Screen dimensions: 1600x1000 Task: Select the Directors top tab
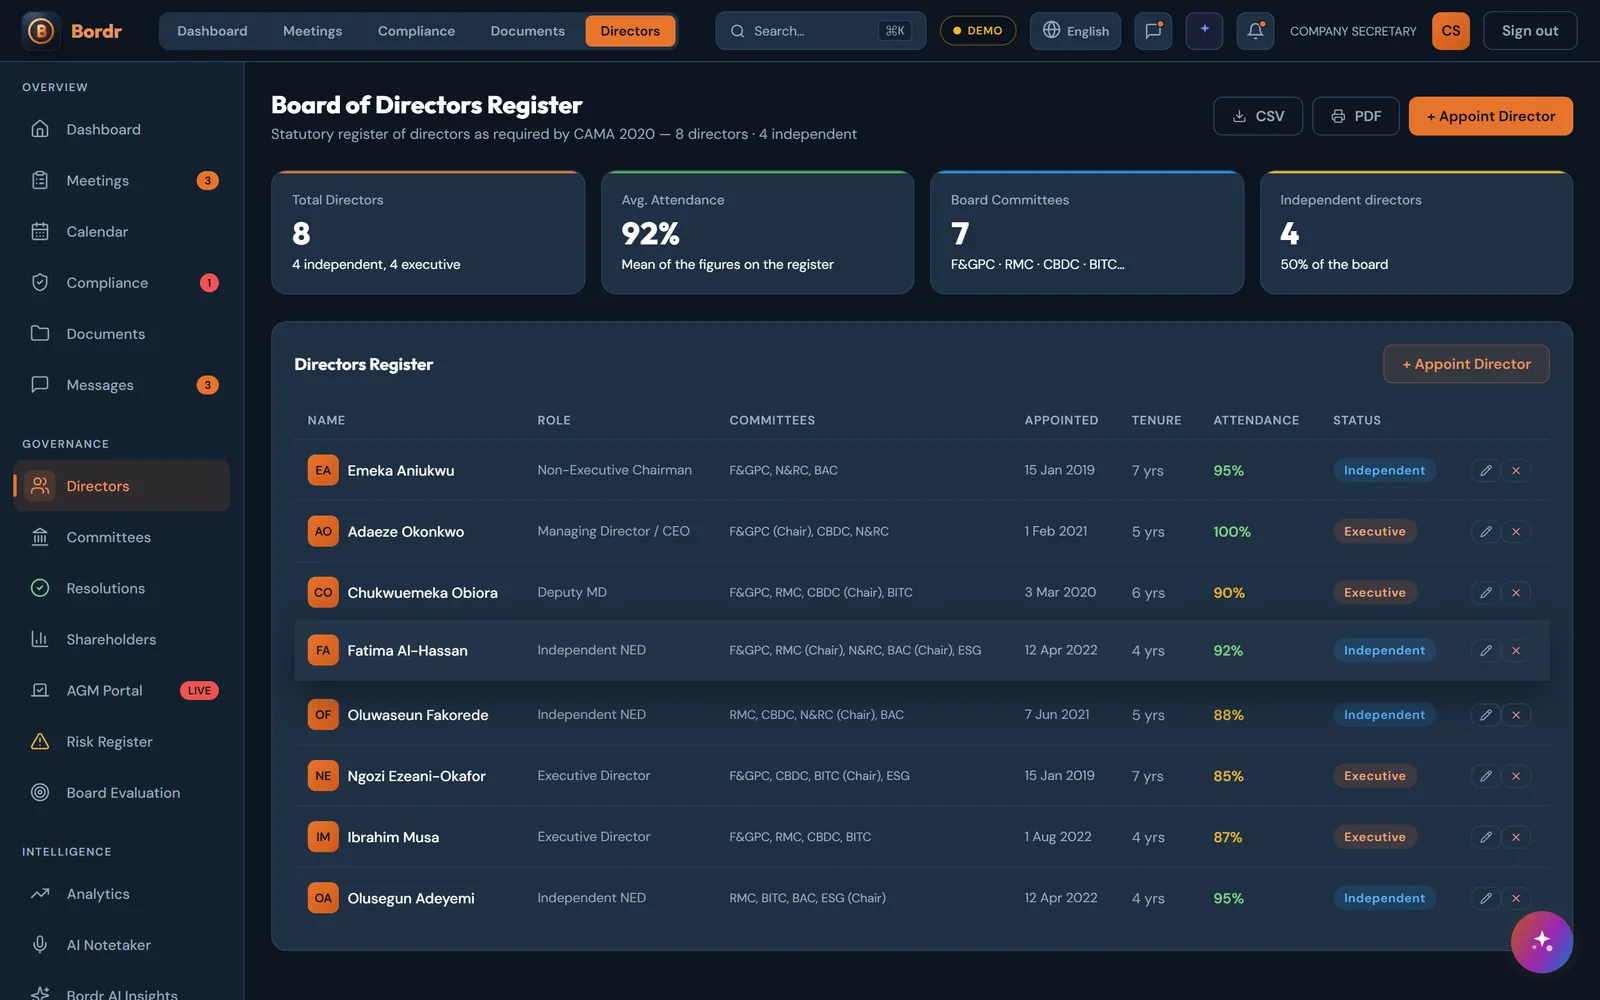pos(630,31)
